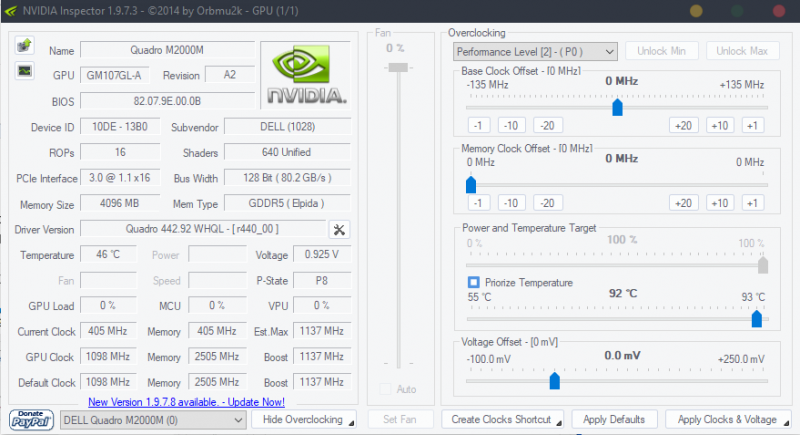Click the Memory Clock Offset slider handle
Screen dimensions: 800x435
click(471, 185)
